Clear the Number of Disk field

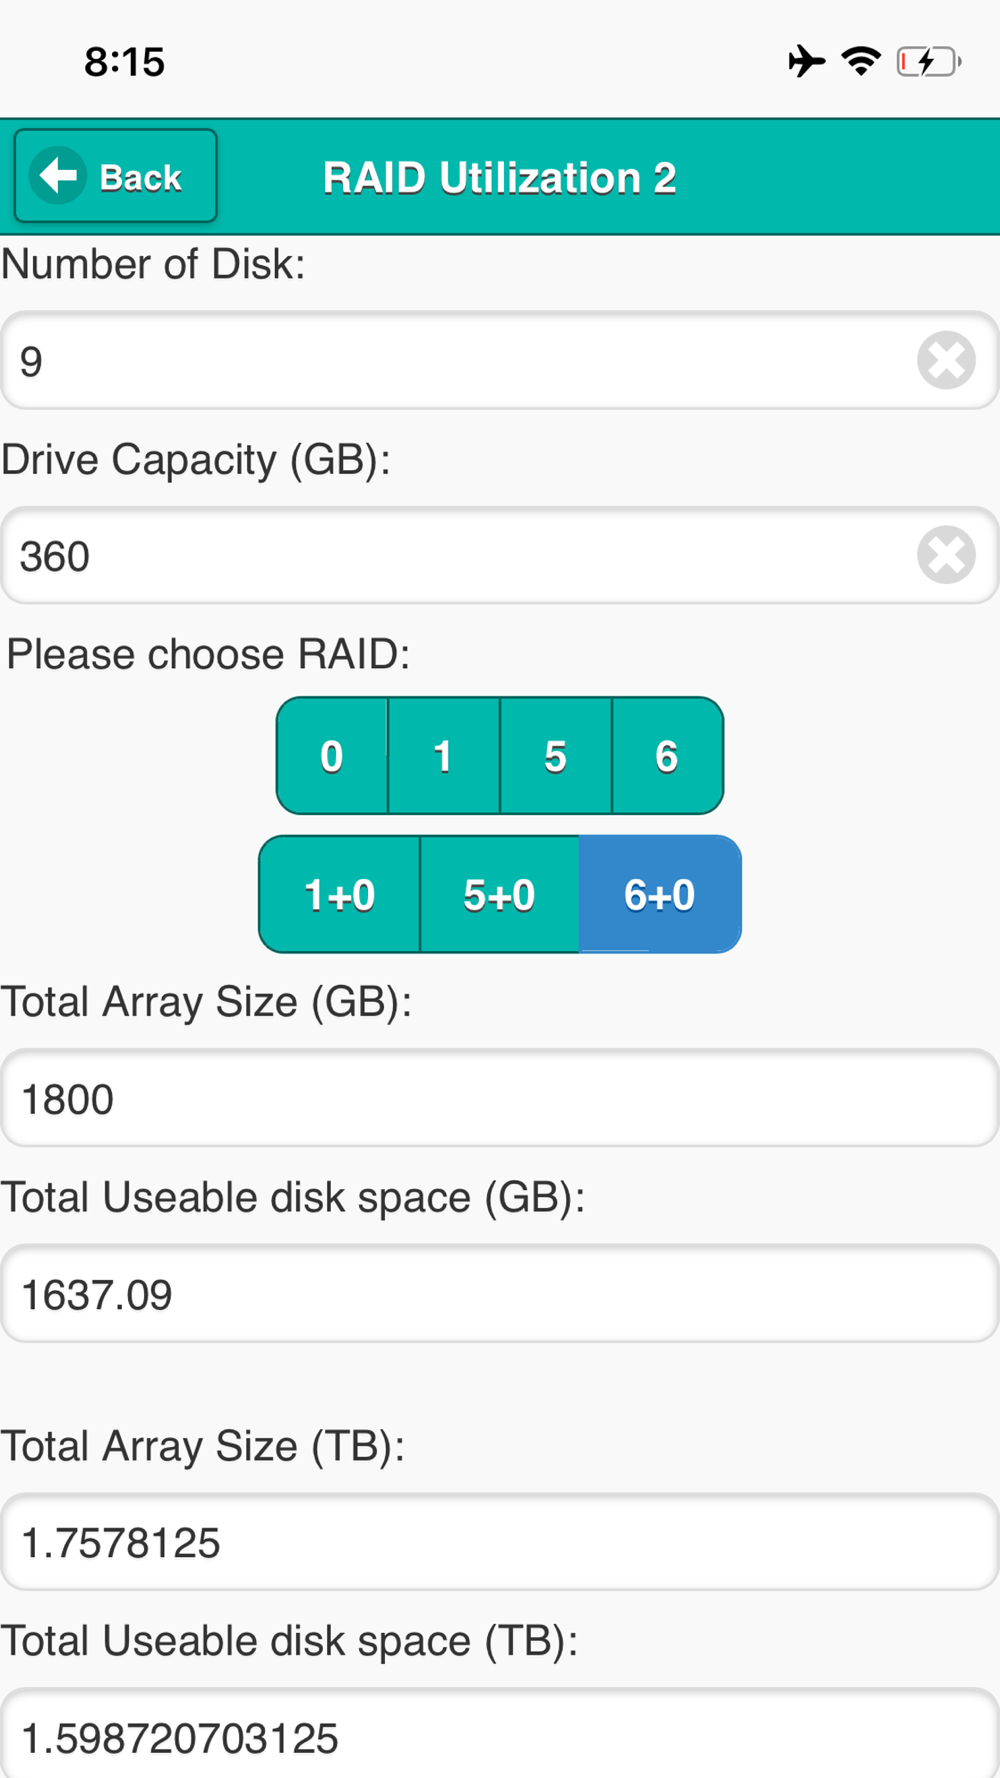(946, 360)
